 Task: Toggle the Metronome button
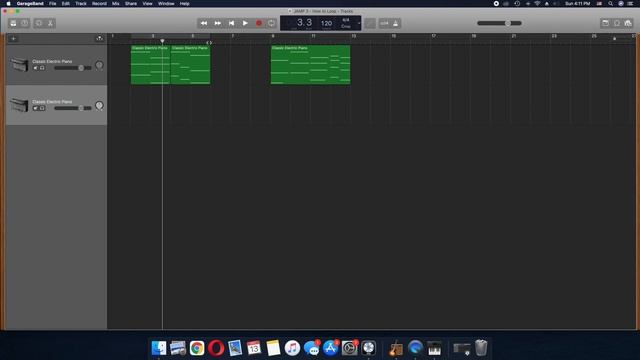(x=396, y=23)
